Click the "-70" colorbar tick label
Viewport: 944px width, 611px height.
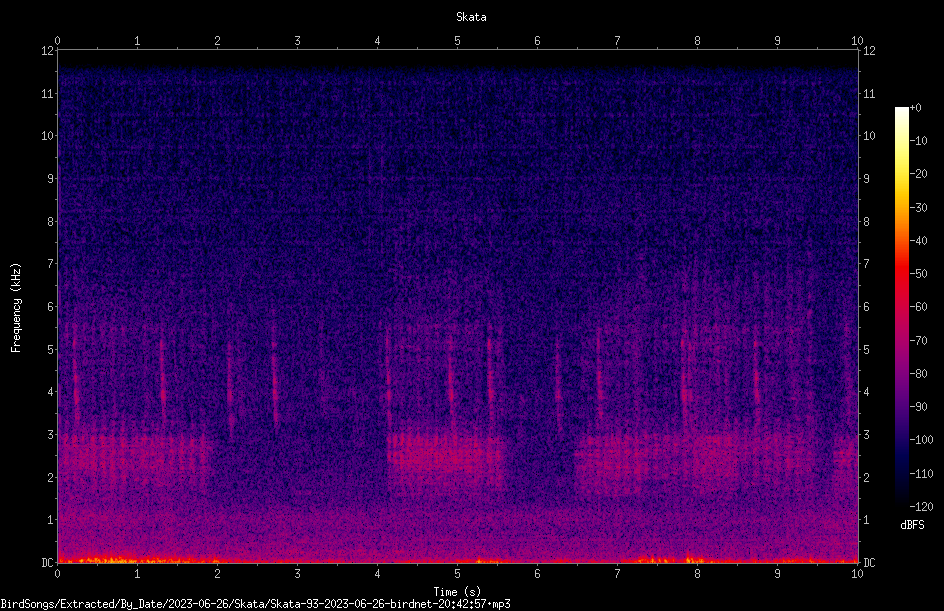pos(919,341)
